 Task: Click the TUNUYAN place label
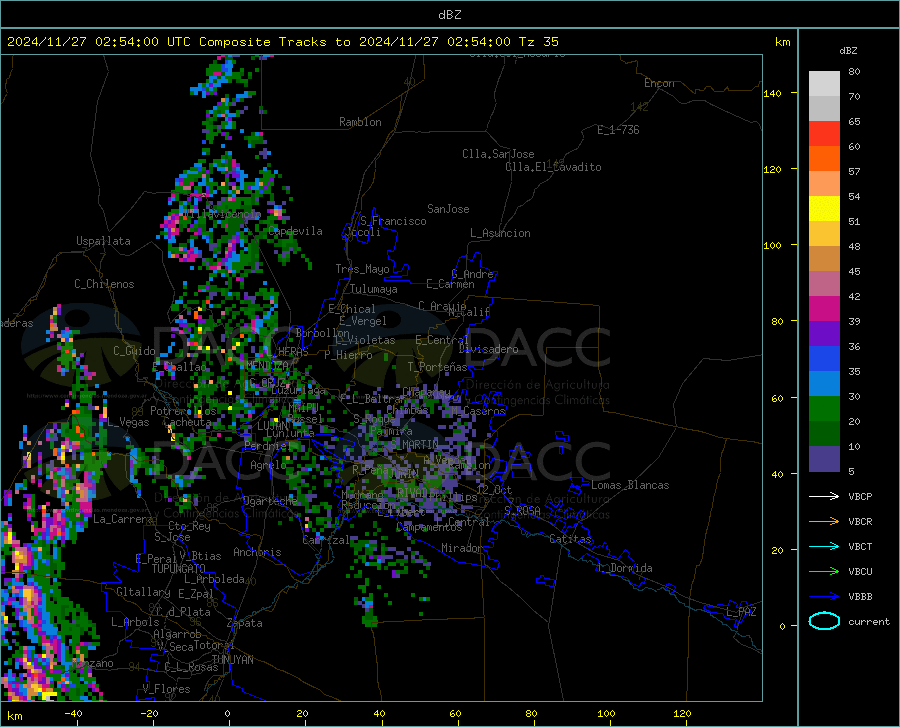pos(232,660)
